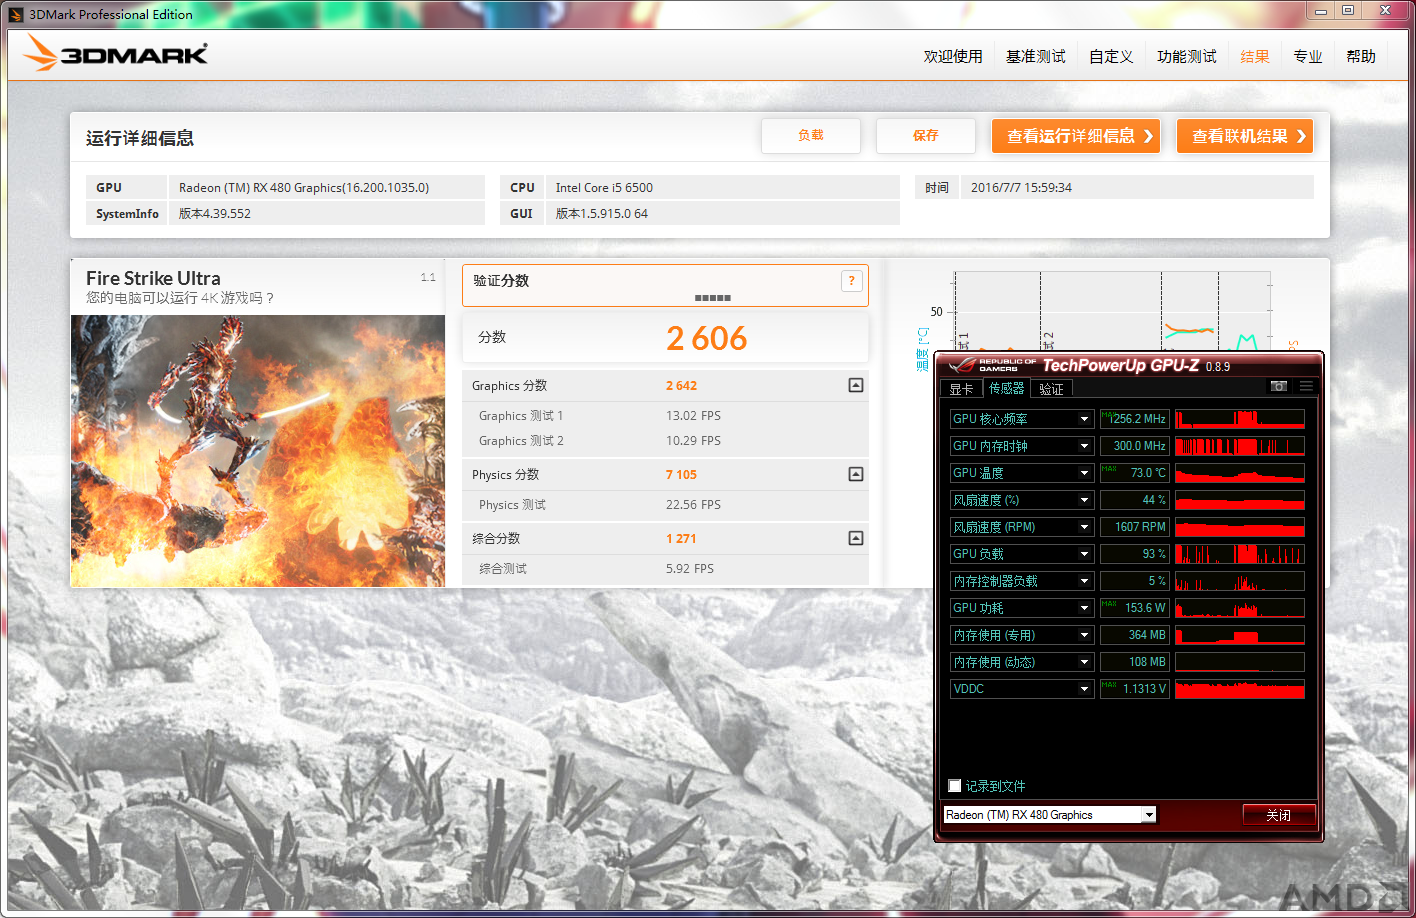Click 综合测试 row 5.92 FPS
Screen dimensions: 1416x918
[x=665, y=569]
